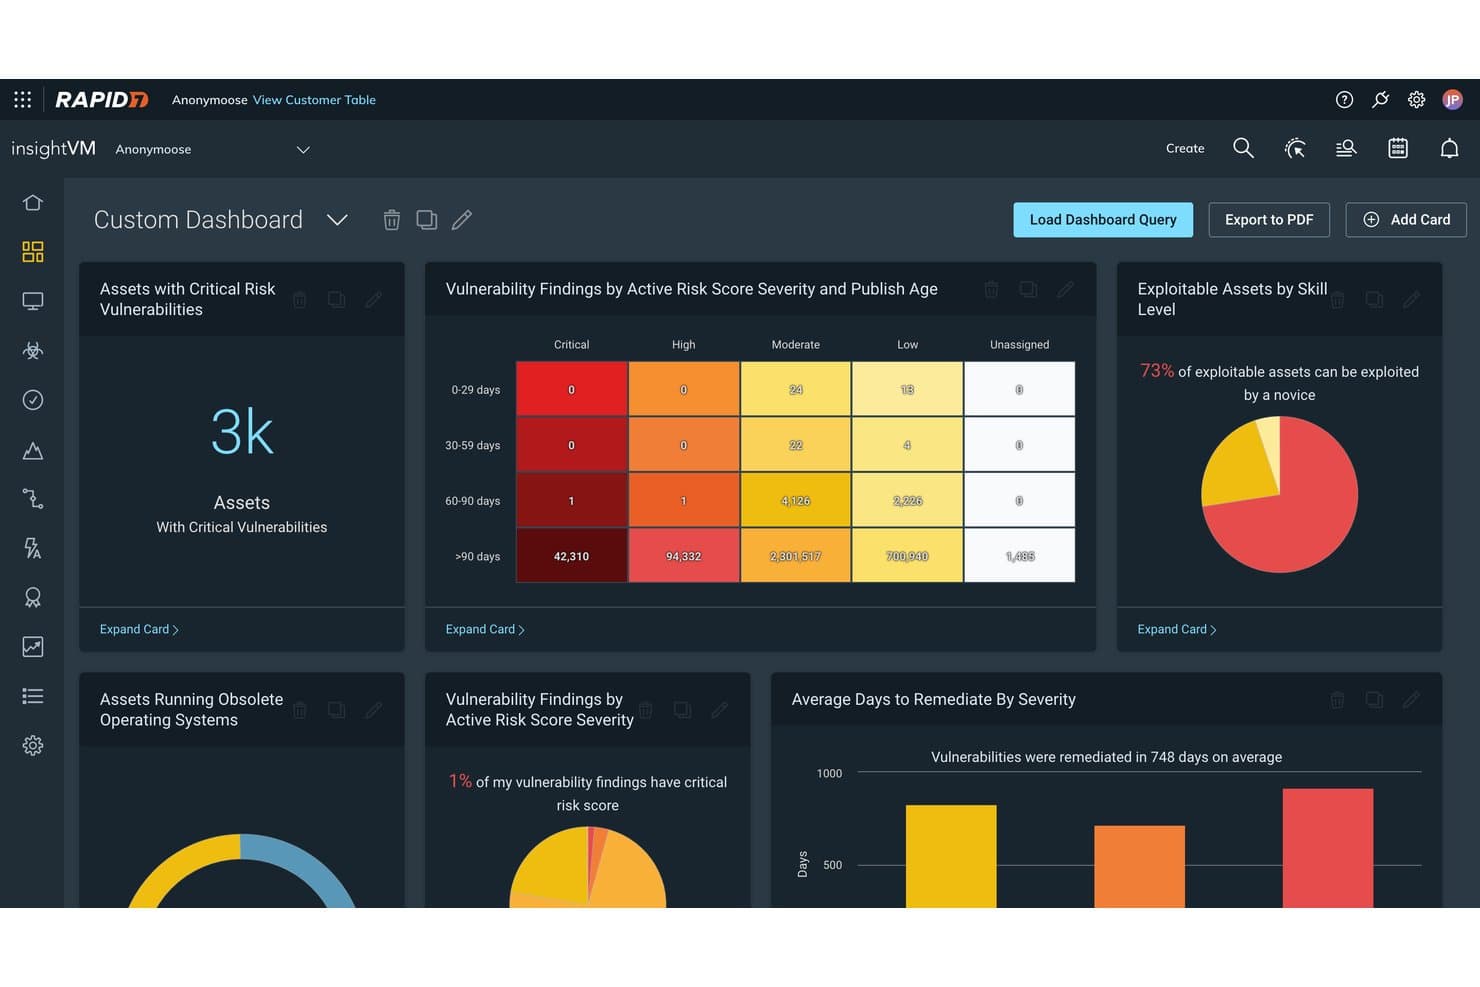The image size is (1480, 987).
Task: Open the notifications bell
Action: pos(1449,148)
